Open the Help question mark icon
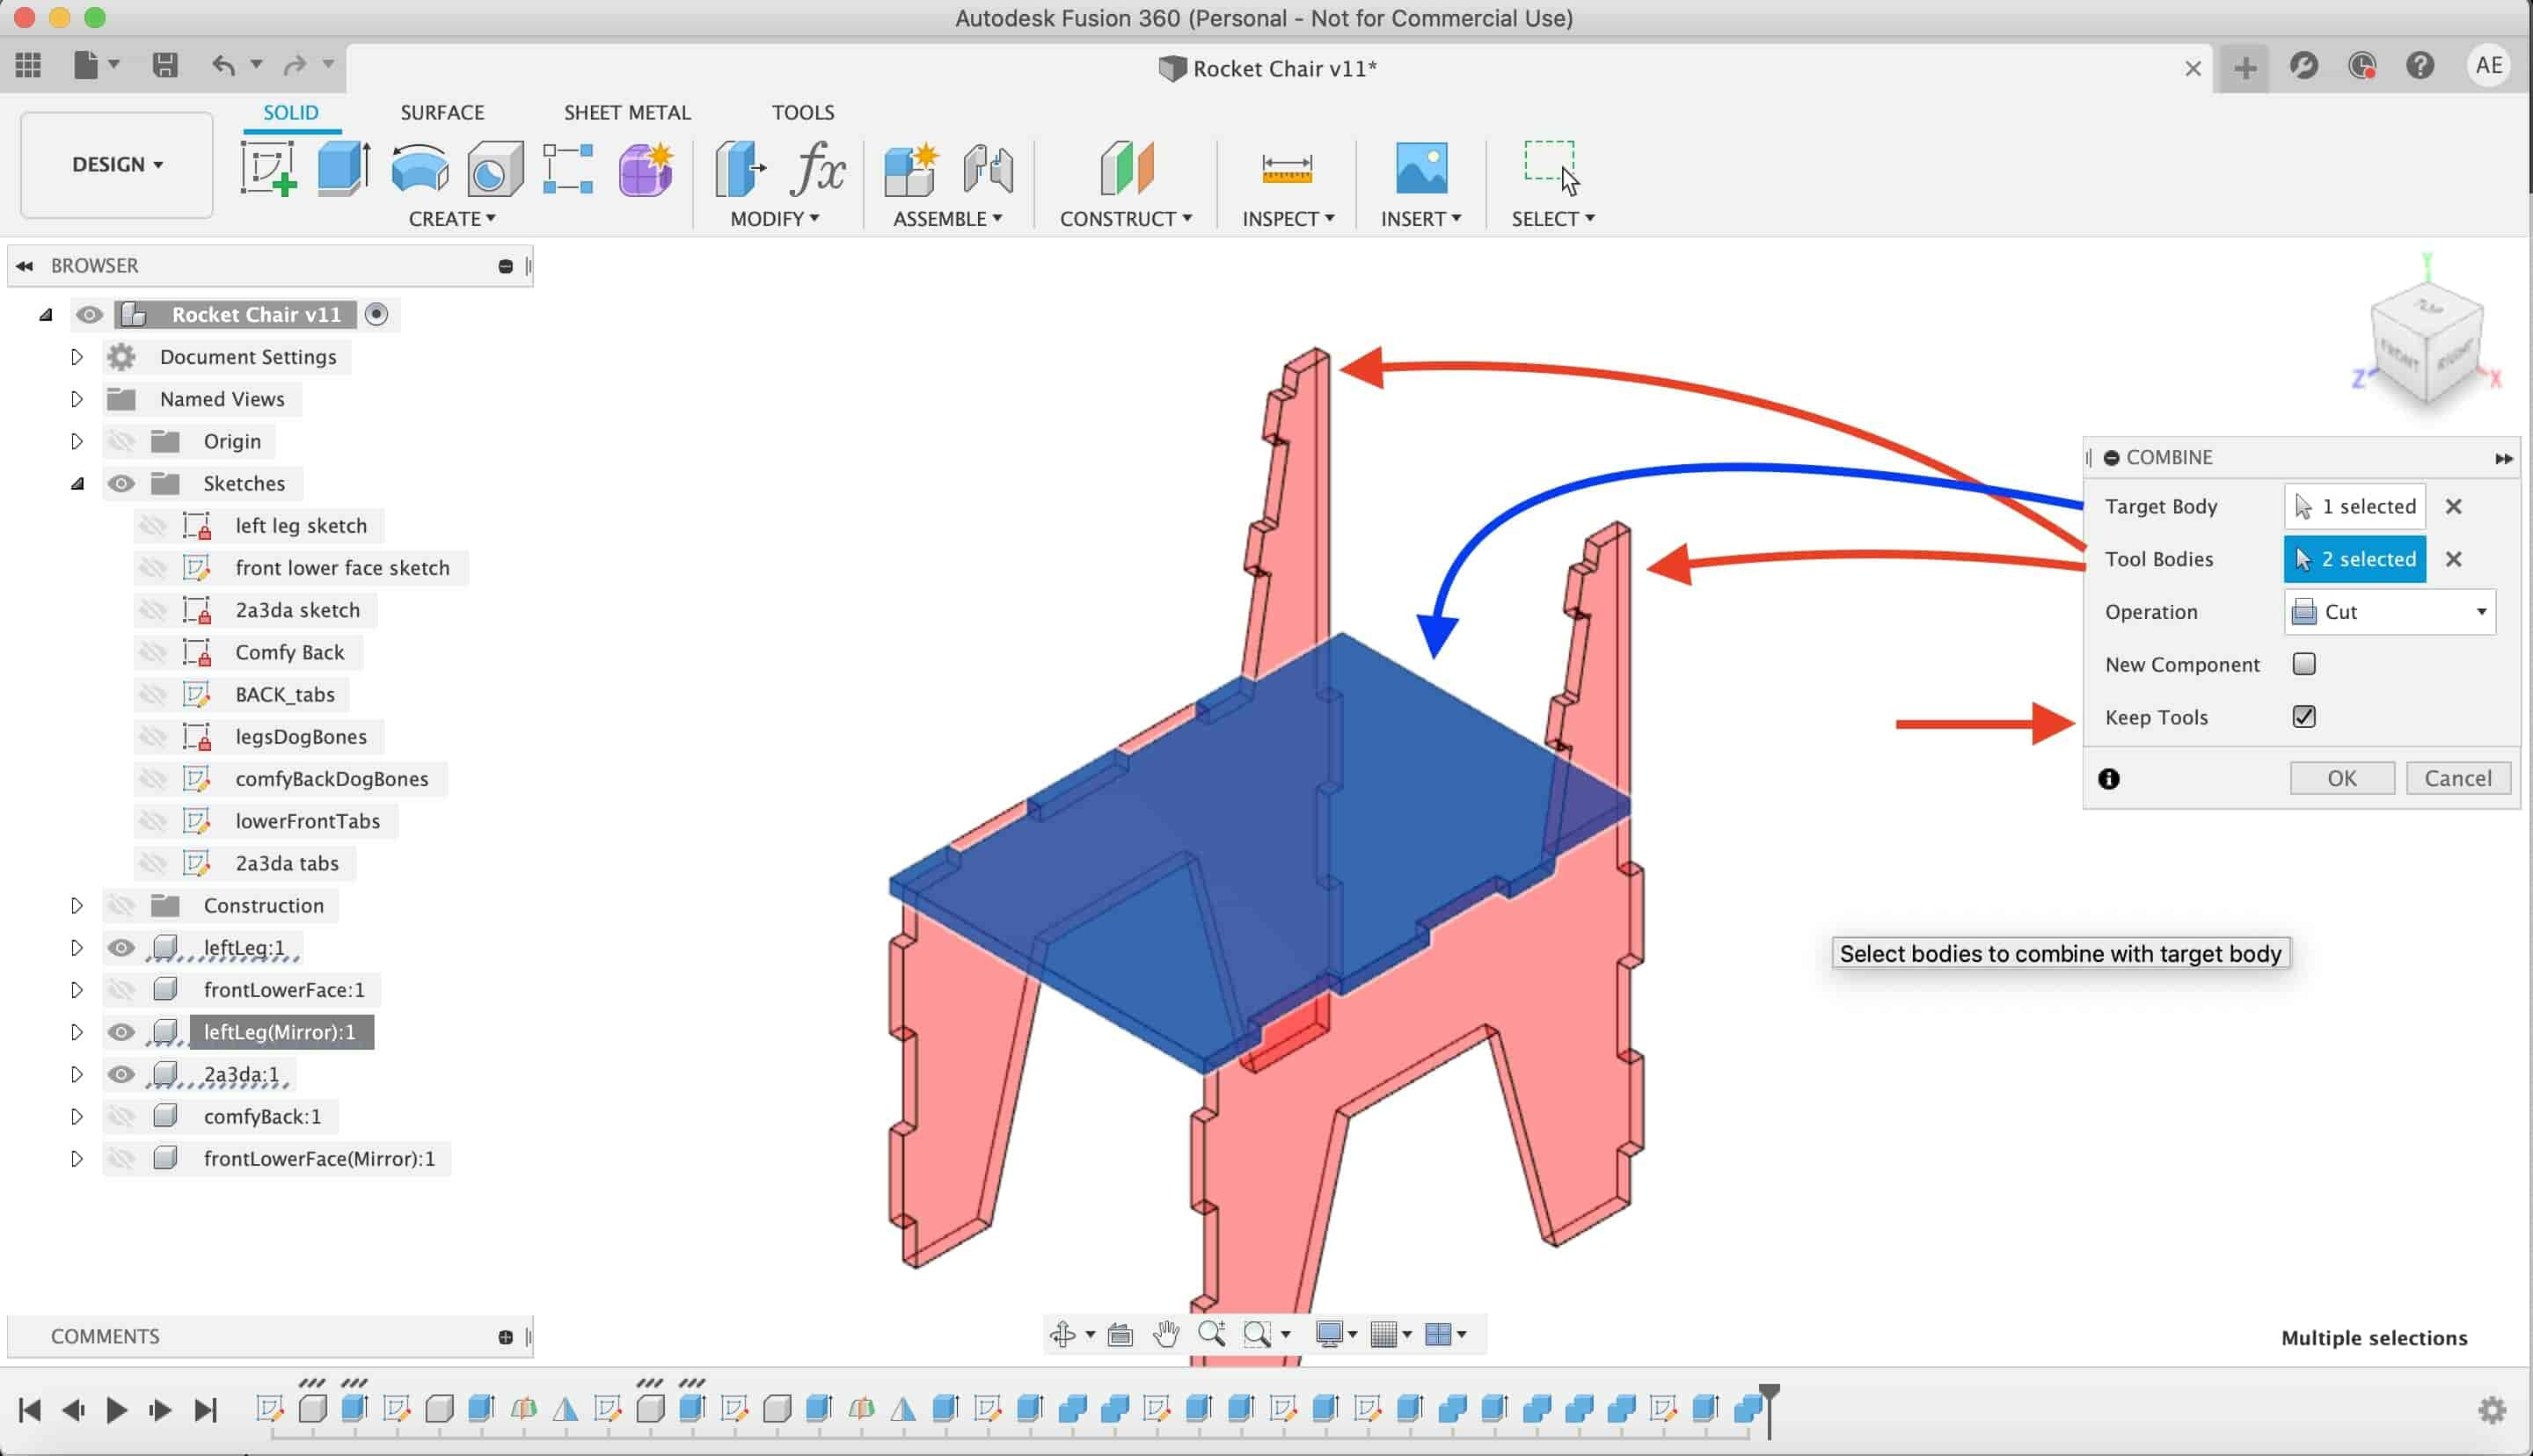The height and width of the screenshot is (1456, 2533). (2420, 66)
